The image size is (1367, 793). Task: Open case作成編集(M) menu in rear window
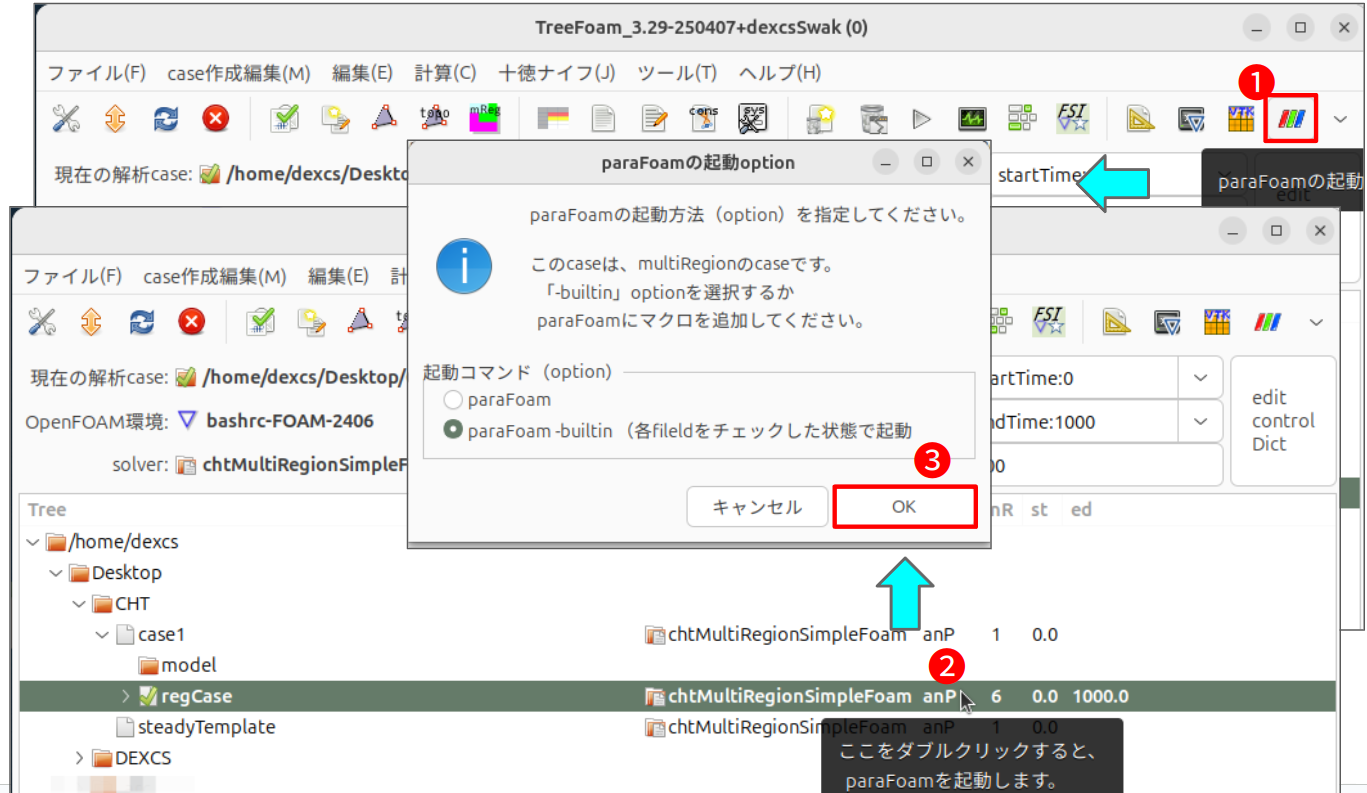click(240, 73)
